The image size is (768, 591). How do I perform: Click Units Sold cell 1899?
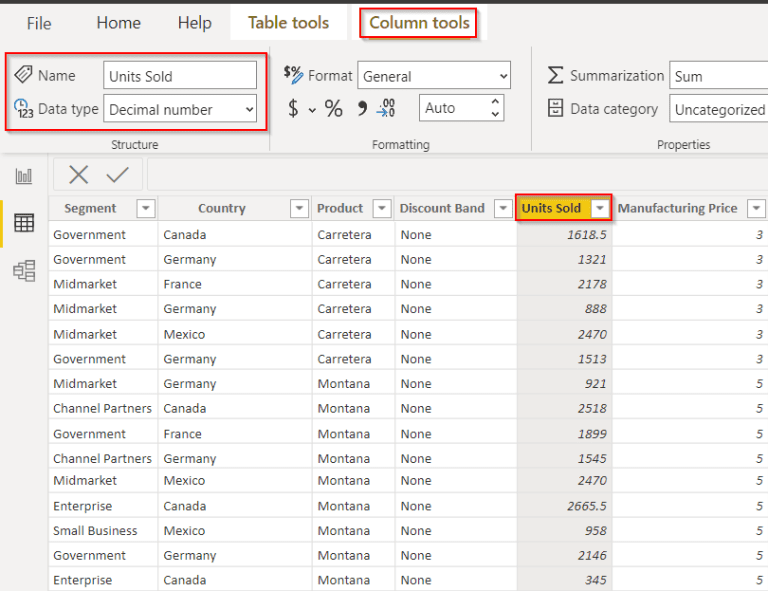click(565, 433)
